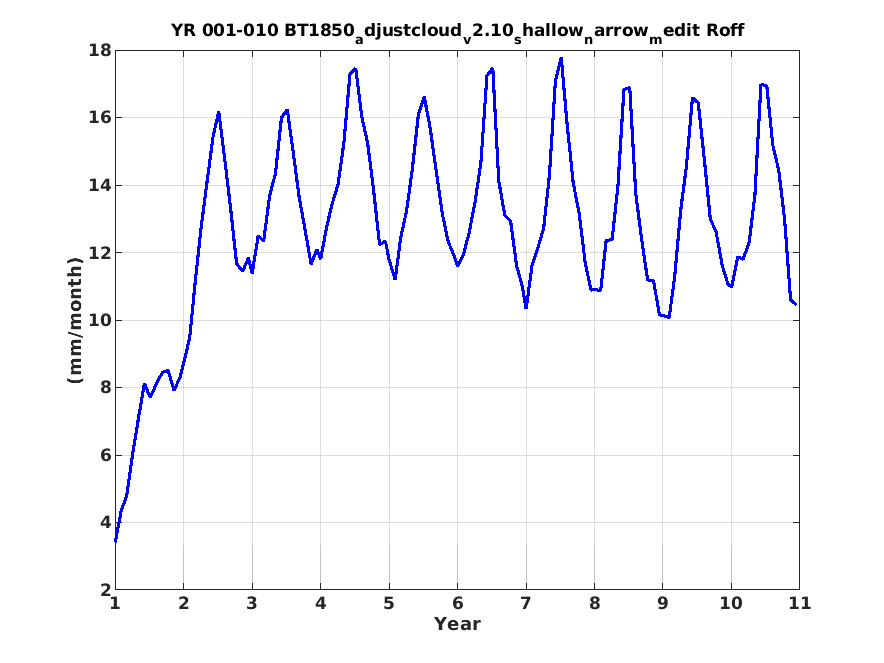The height and width of the screenshot is (663, 884).
Task: Click x-axis tick label '10'
Action: (731, 604)
